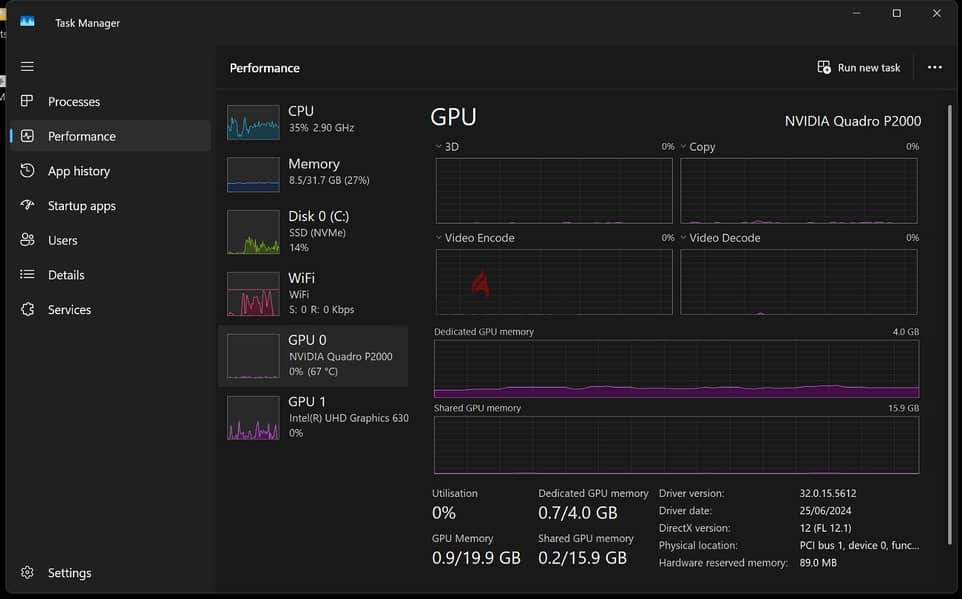The width and height of the screenshot is (962, 599).
Task: Click the Video Decode usage graph
Action: [799, 282]
